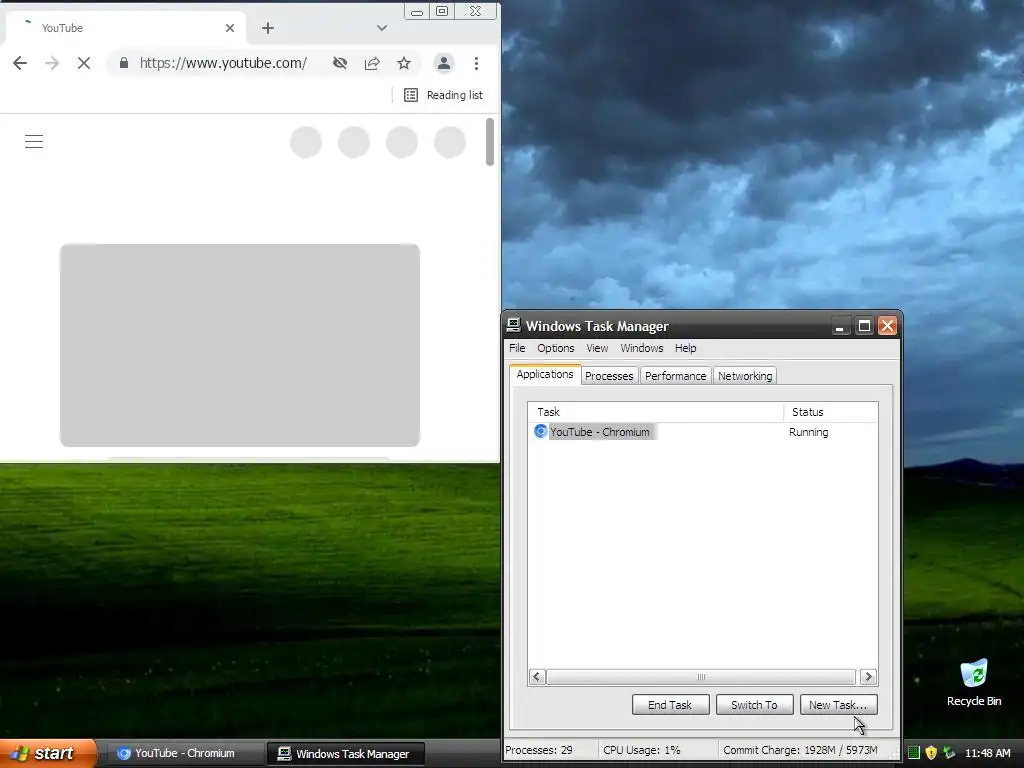
Task: Expand the tab search chevron in Chromium
Action: pyautogui.click(x=382, y=28)
